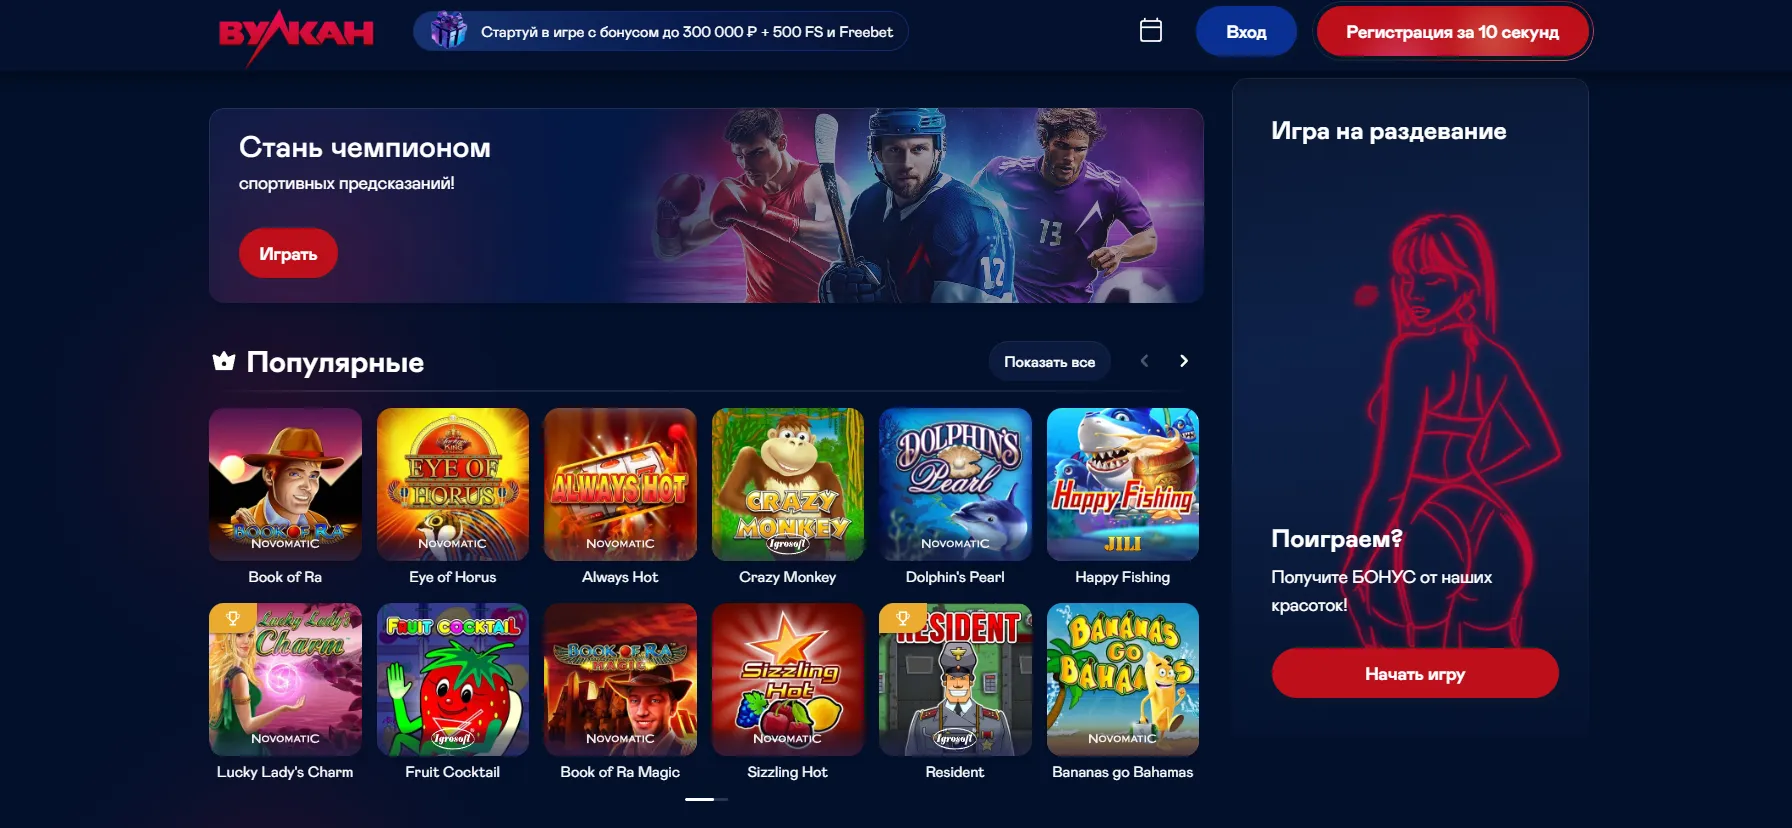Click Регистрация за 10 секунд button

[1452, 32]
